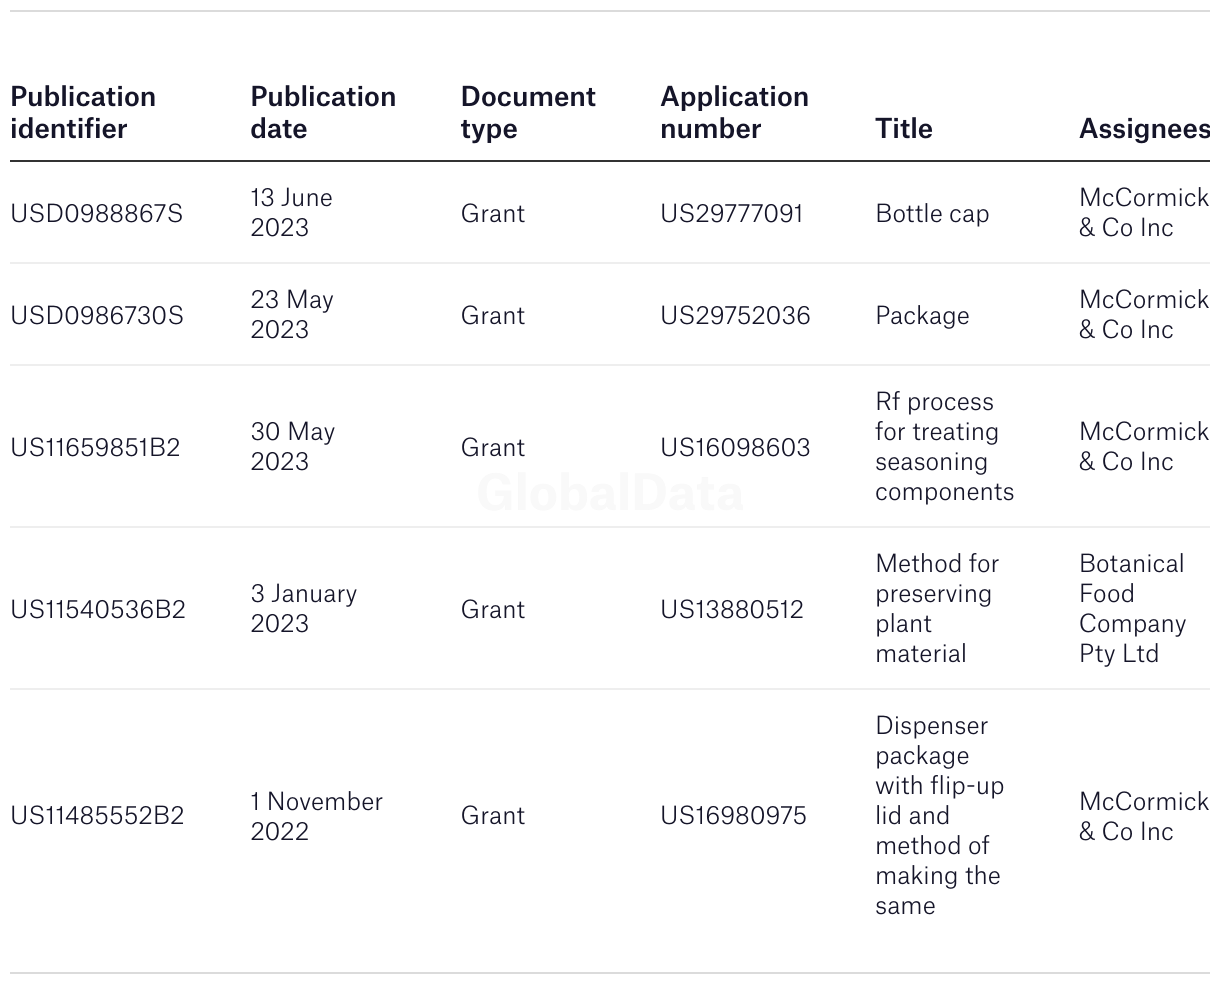Click the Publication date column header
This screenshot has width=1220, height=984.
[x=323, y=113]
